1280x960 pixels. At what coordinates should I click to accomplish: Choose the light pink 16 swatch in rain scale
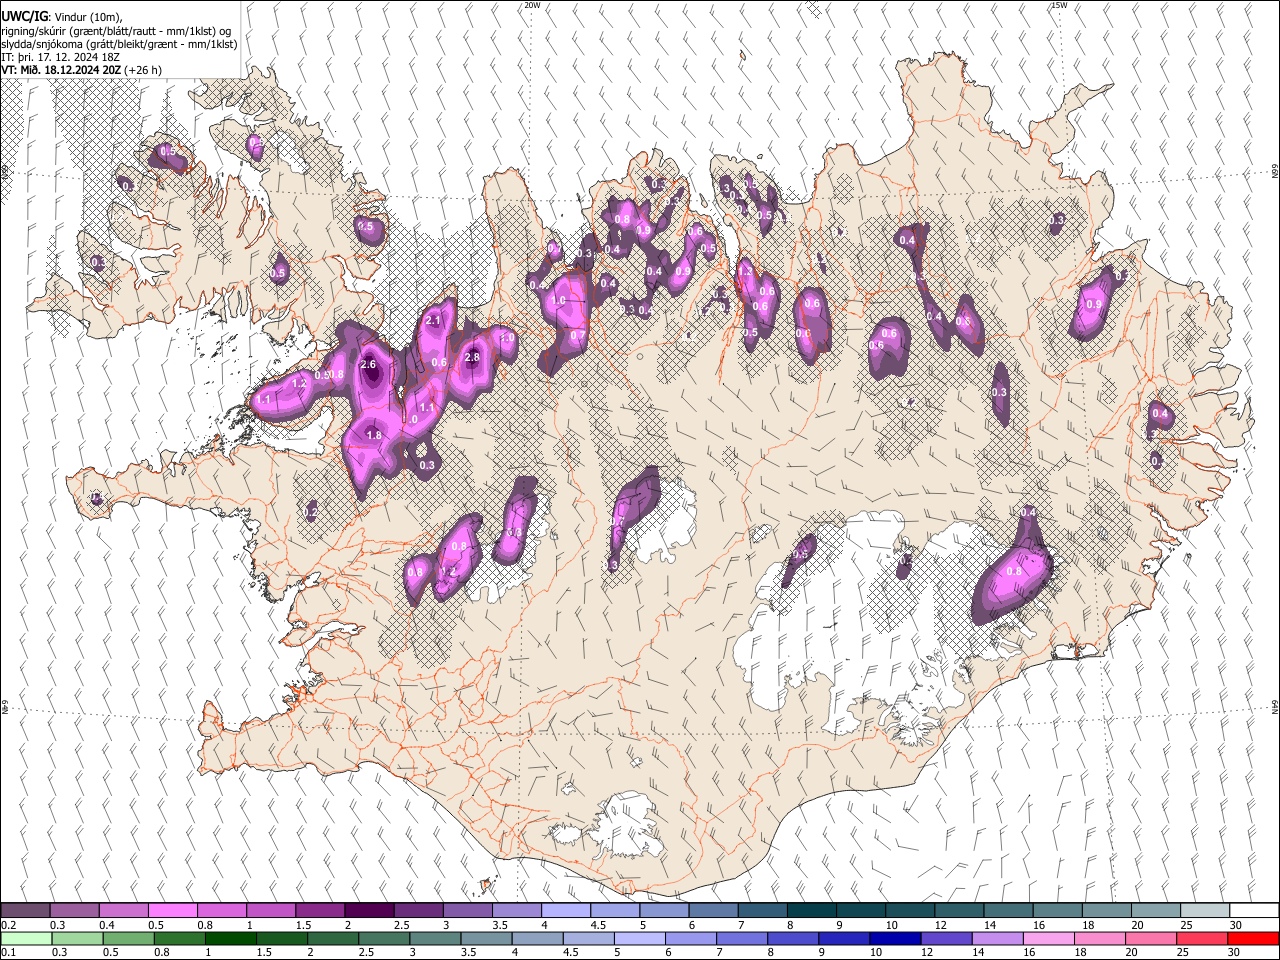point(1048,939)
